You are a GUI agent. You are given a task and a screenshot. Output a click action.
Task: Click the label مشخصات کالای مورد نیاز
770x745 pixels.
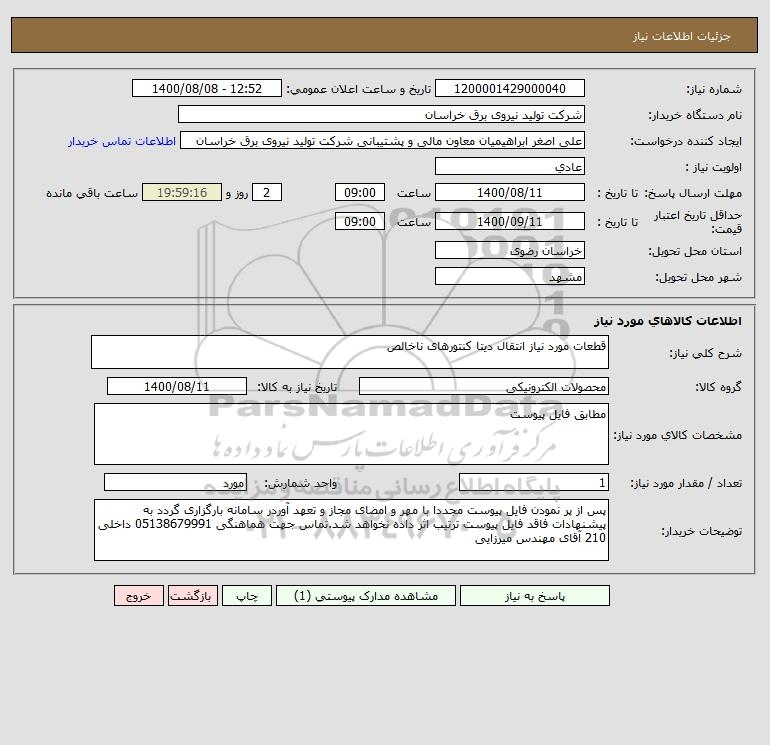678,435
